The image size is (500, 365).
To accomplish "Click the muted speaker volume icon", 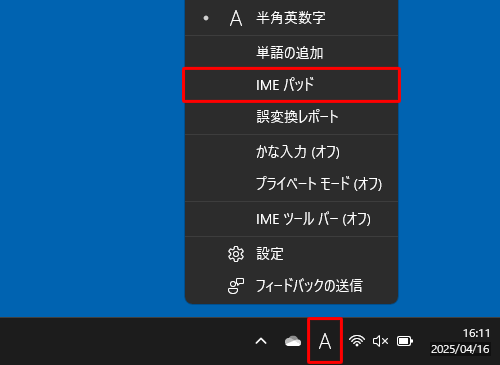I will tap(380, 341).
